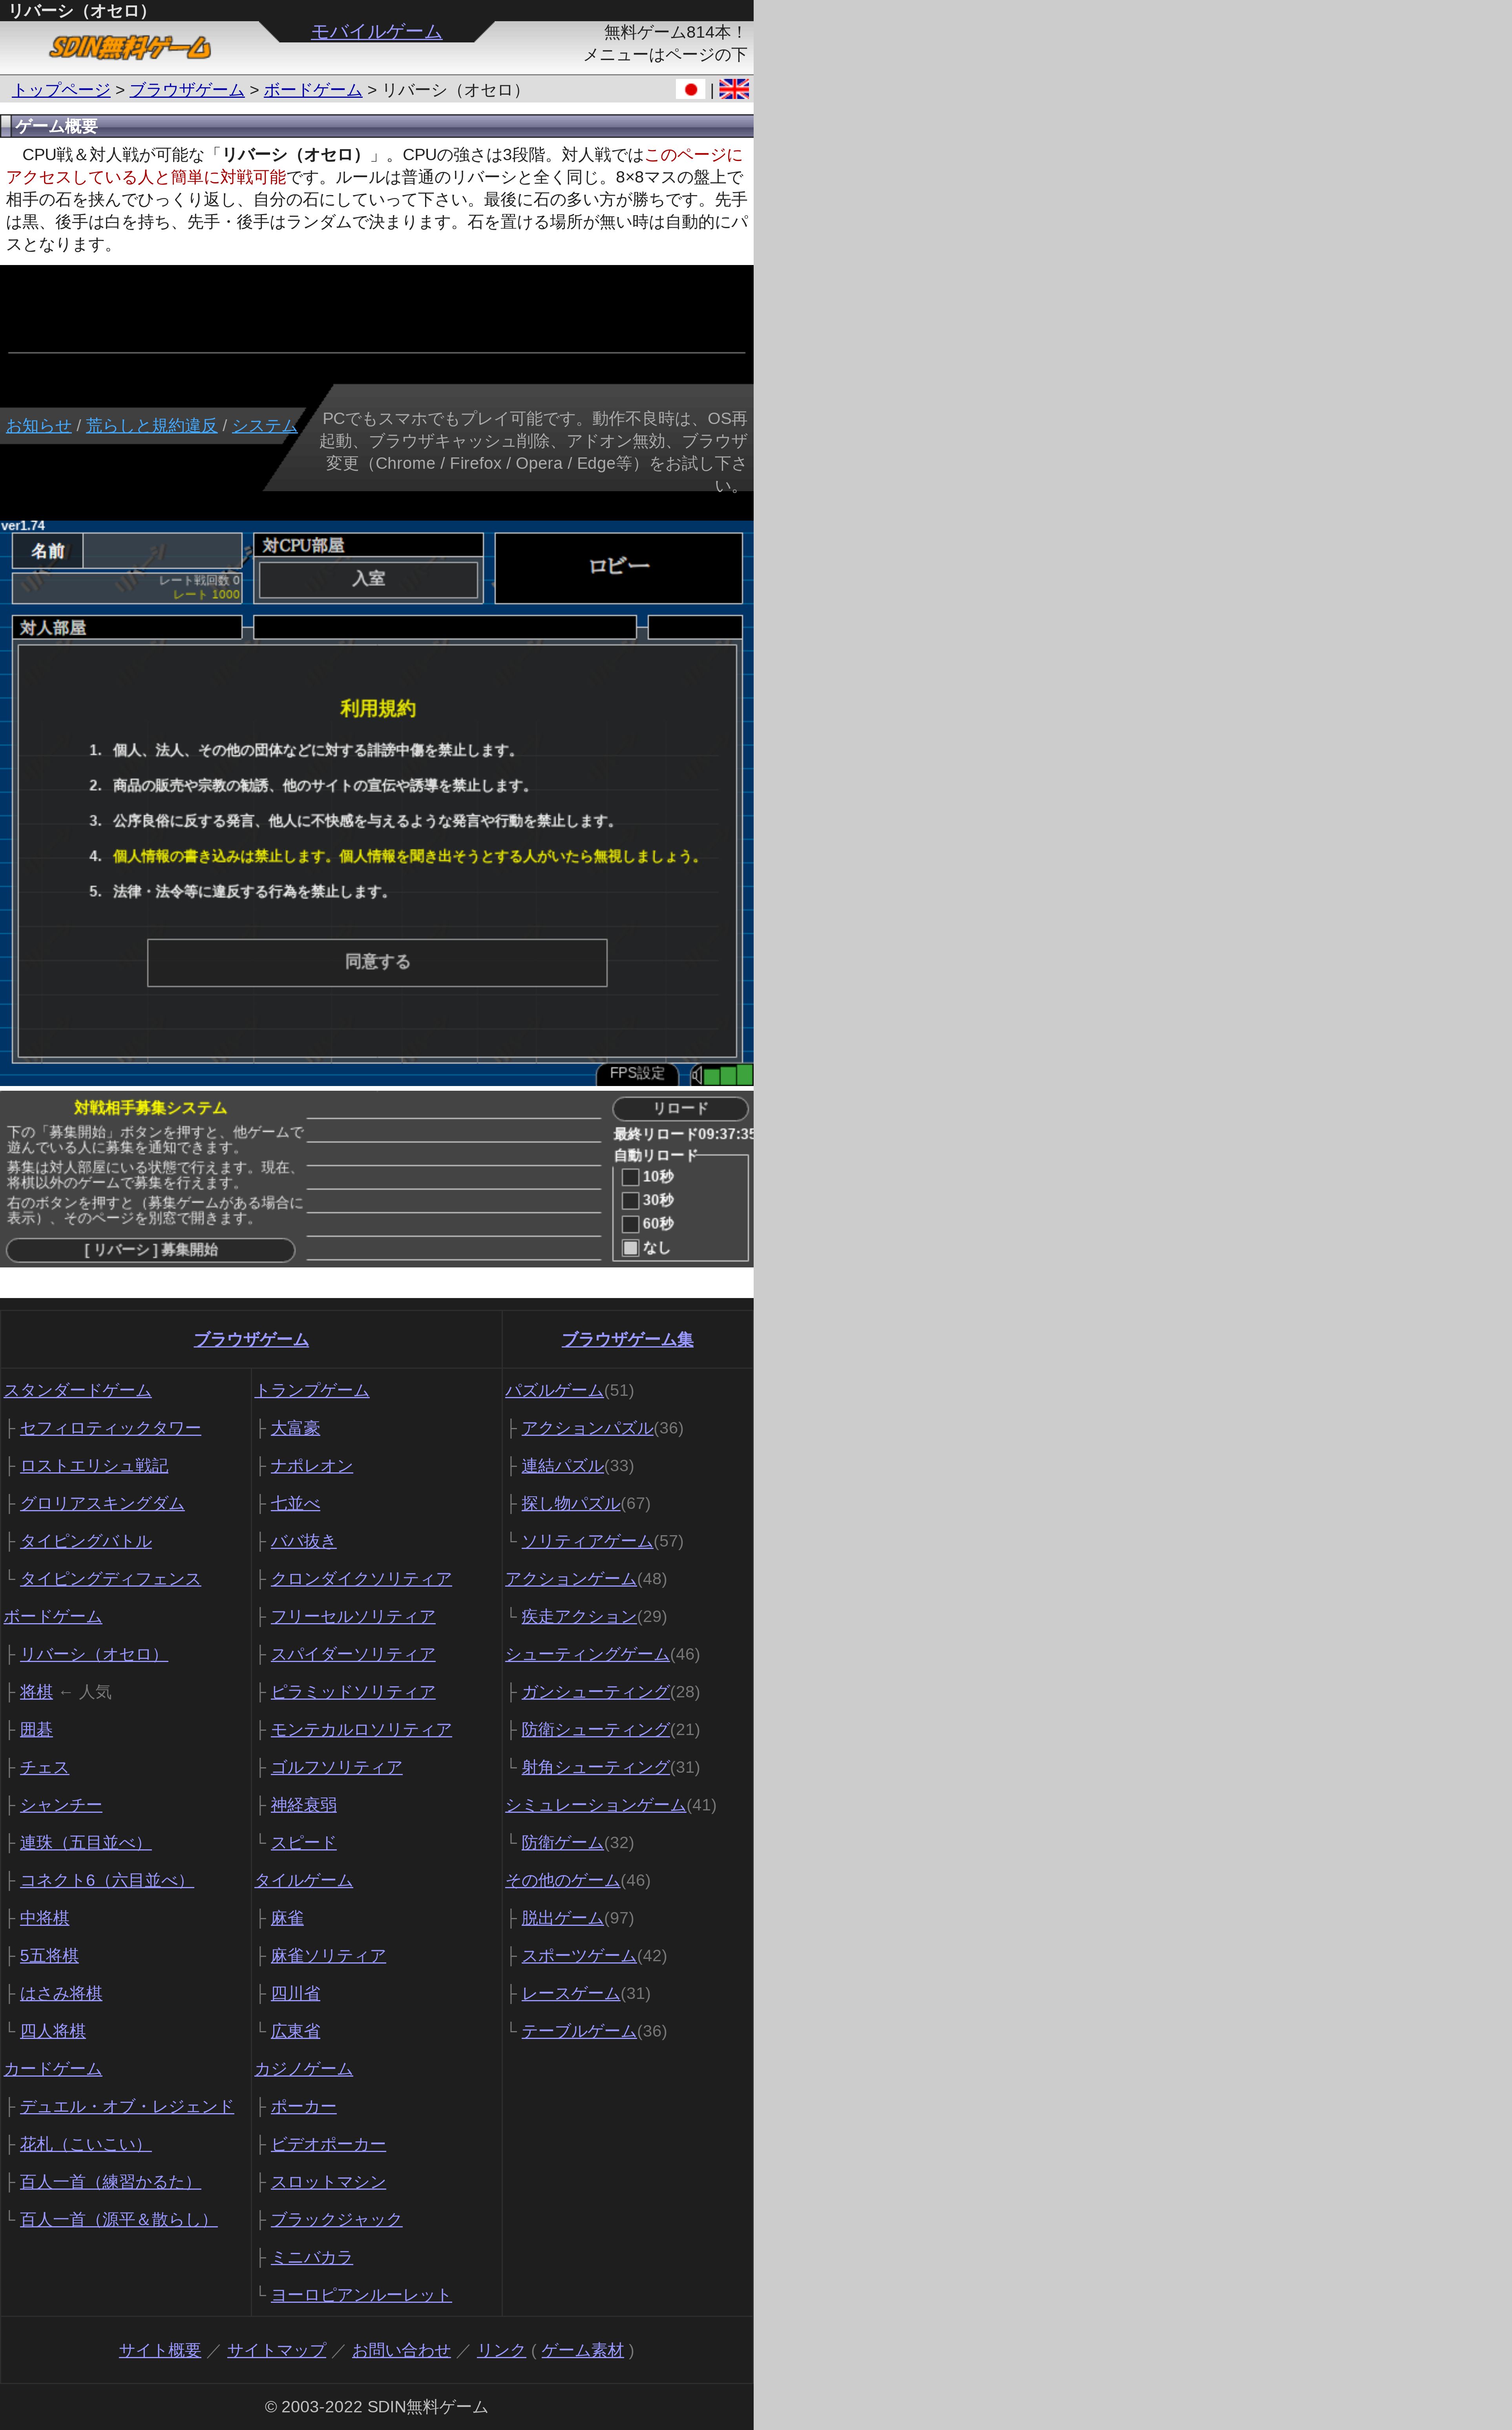Open ボードゲーム breadcrumb link
Image resolution: width=1512 pixels, height=2430 pixels.
pos(313,90)
